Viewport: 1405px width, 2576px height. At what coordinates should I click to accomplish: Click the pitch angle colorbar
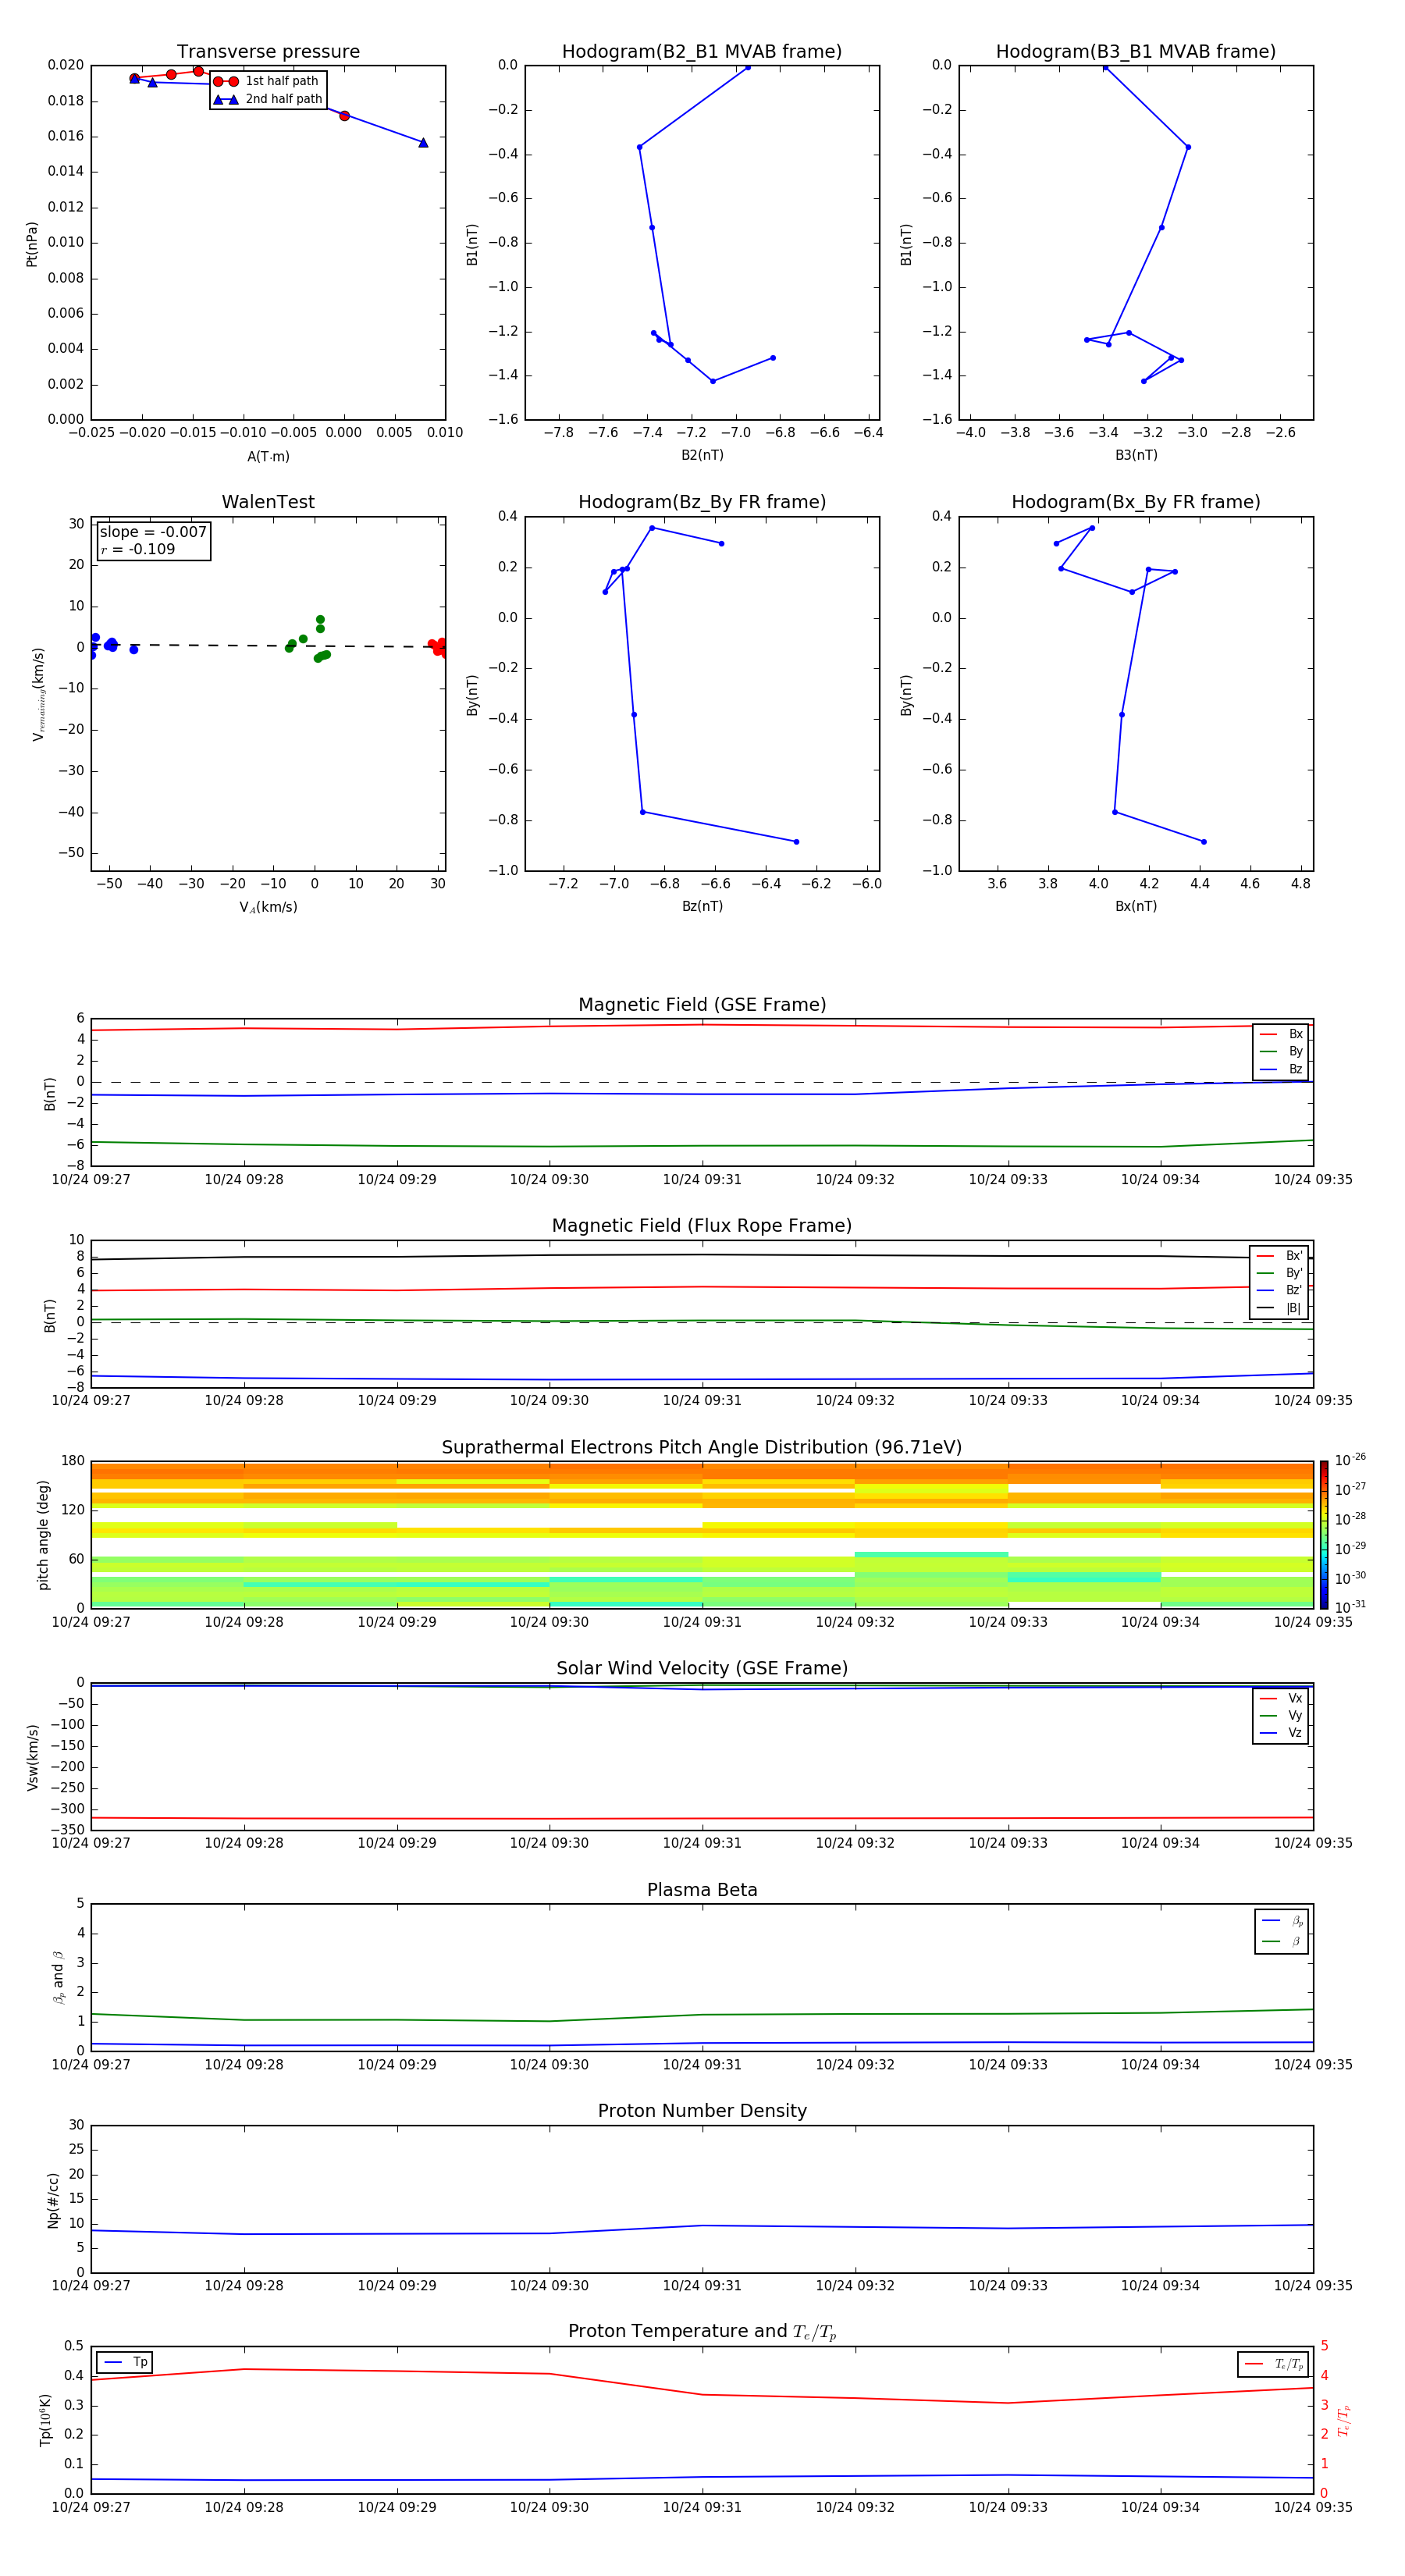click(x=1323, y=1534)
